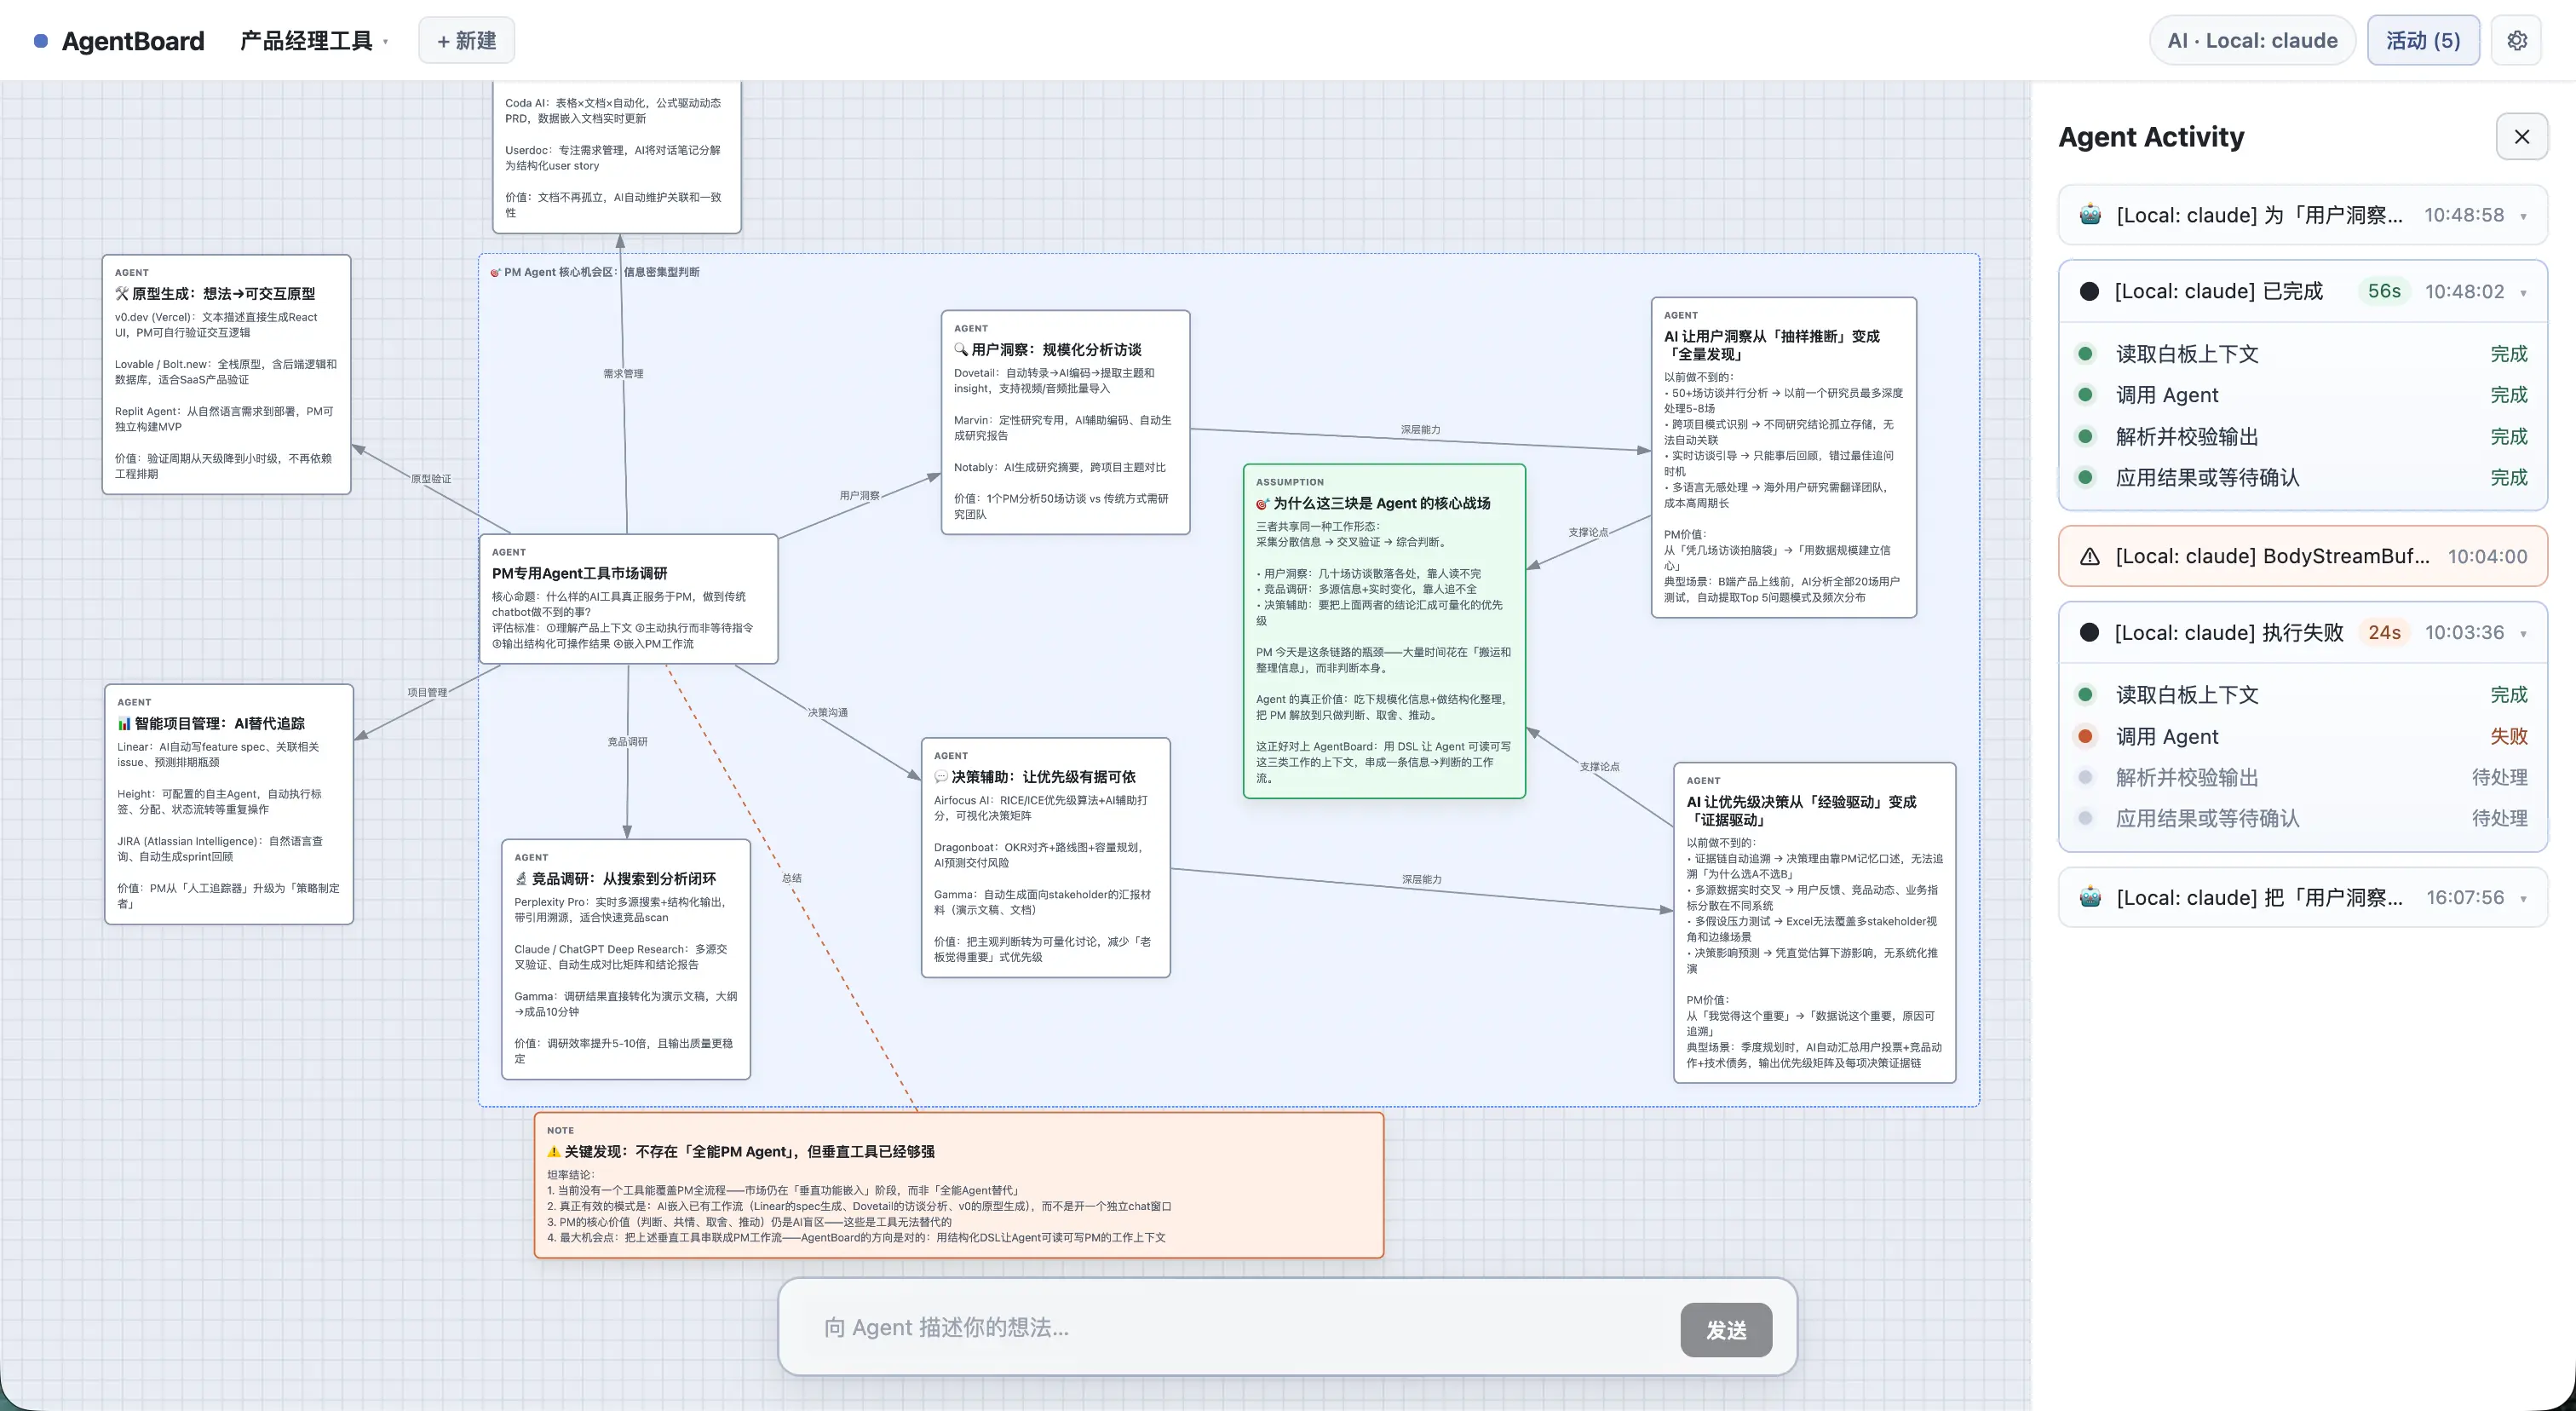Click the + 新建 button
This screenshot has width=2576, height=1411.
point(466,40)
